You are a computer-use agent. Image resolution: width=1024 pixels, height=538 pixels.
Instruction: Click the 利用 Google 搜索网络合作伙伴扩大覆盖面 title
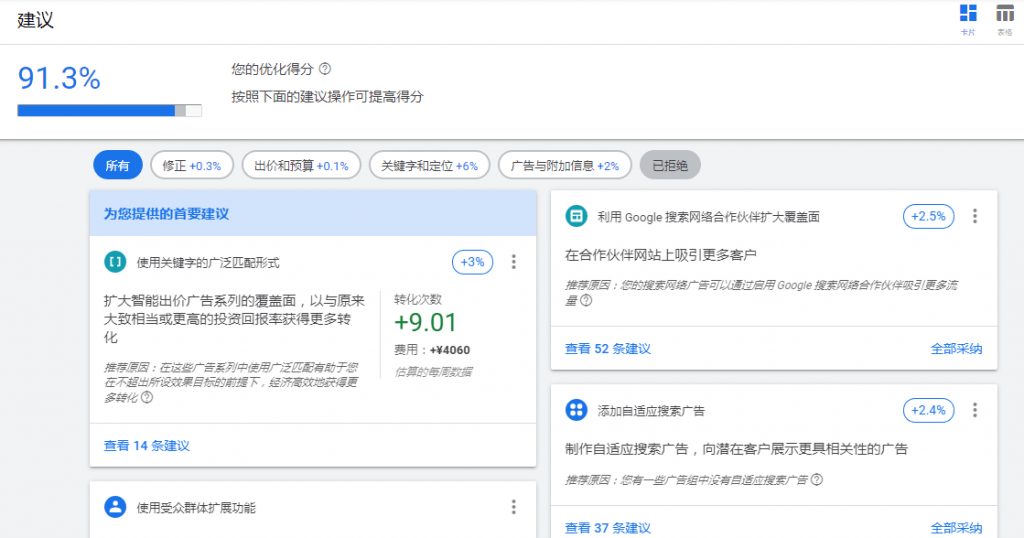click(709, 217)
